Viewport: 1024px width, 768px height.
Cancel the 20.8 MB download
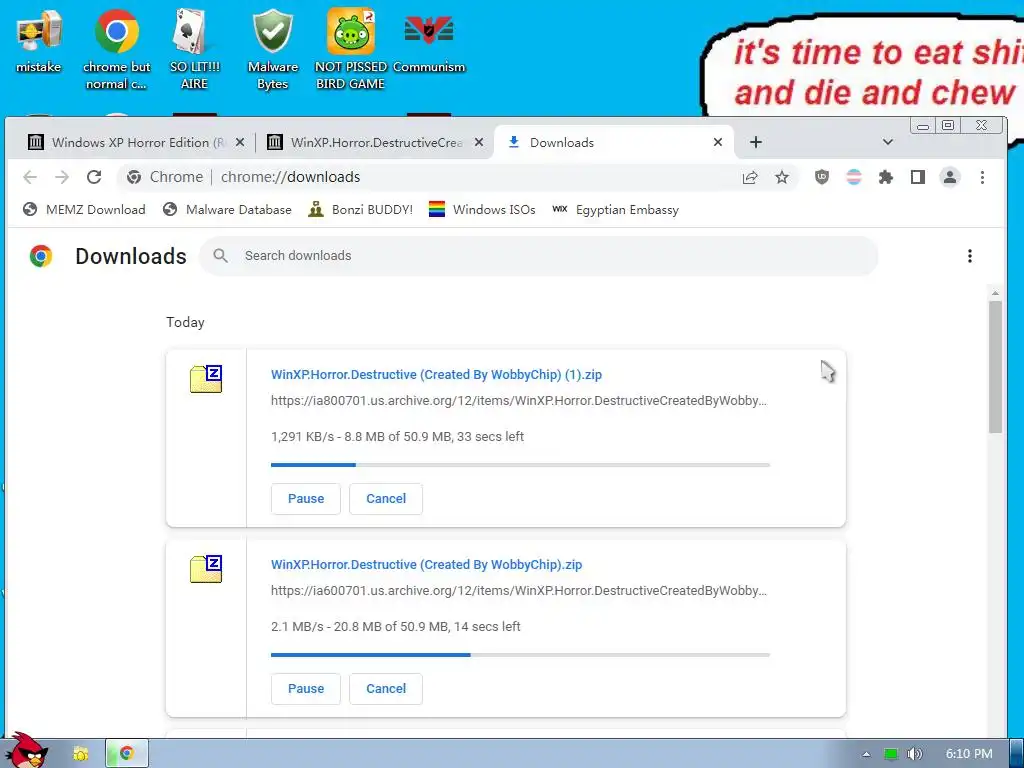coord(386,689)
